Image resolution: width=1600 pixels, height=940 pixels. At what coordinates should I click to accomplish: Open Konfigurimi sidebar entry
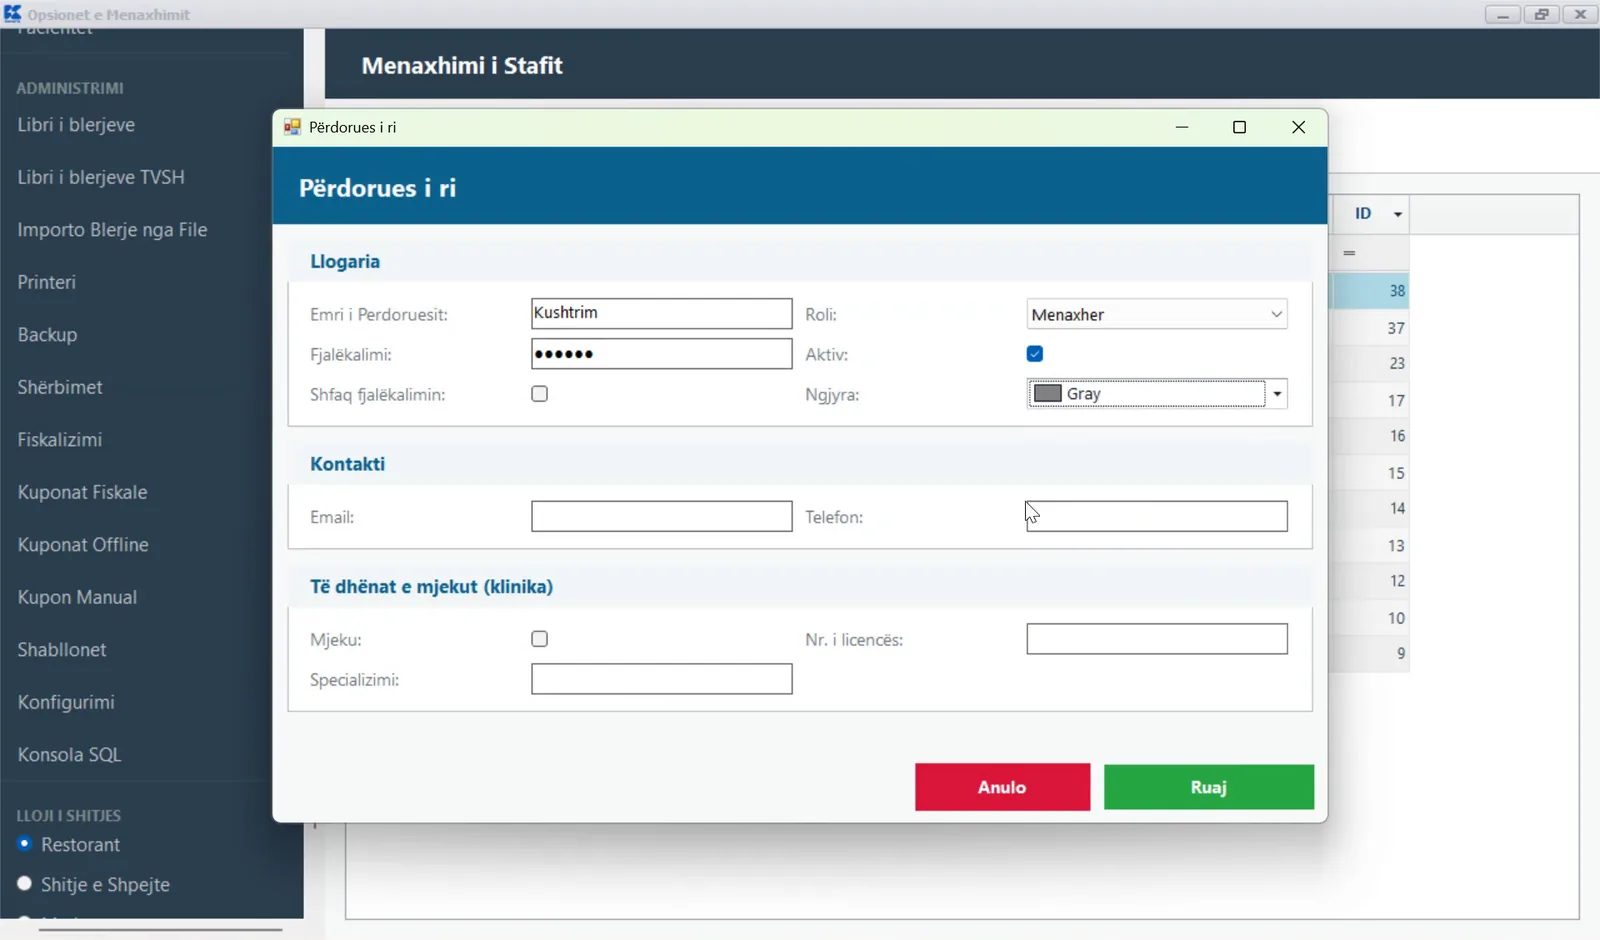(x=66, y=702)
